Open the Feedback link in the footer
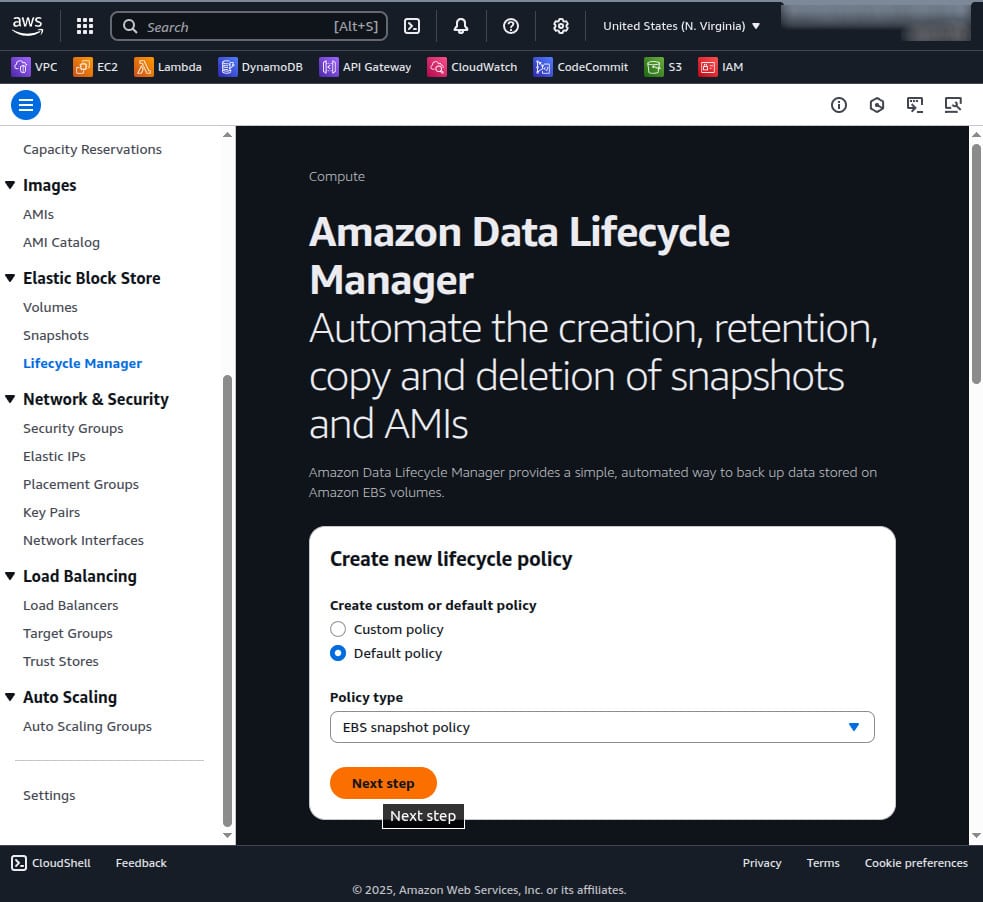This screenshot has height=902, width=983. click(x=140, y=862)
